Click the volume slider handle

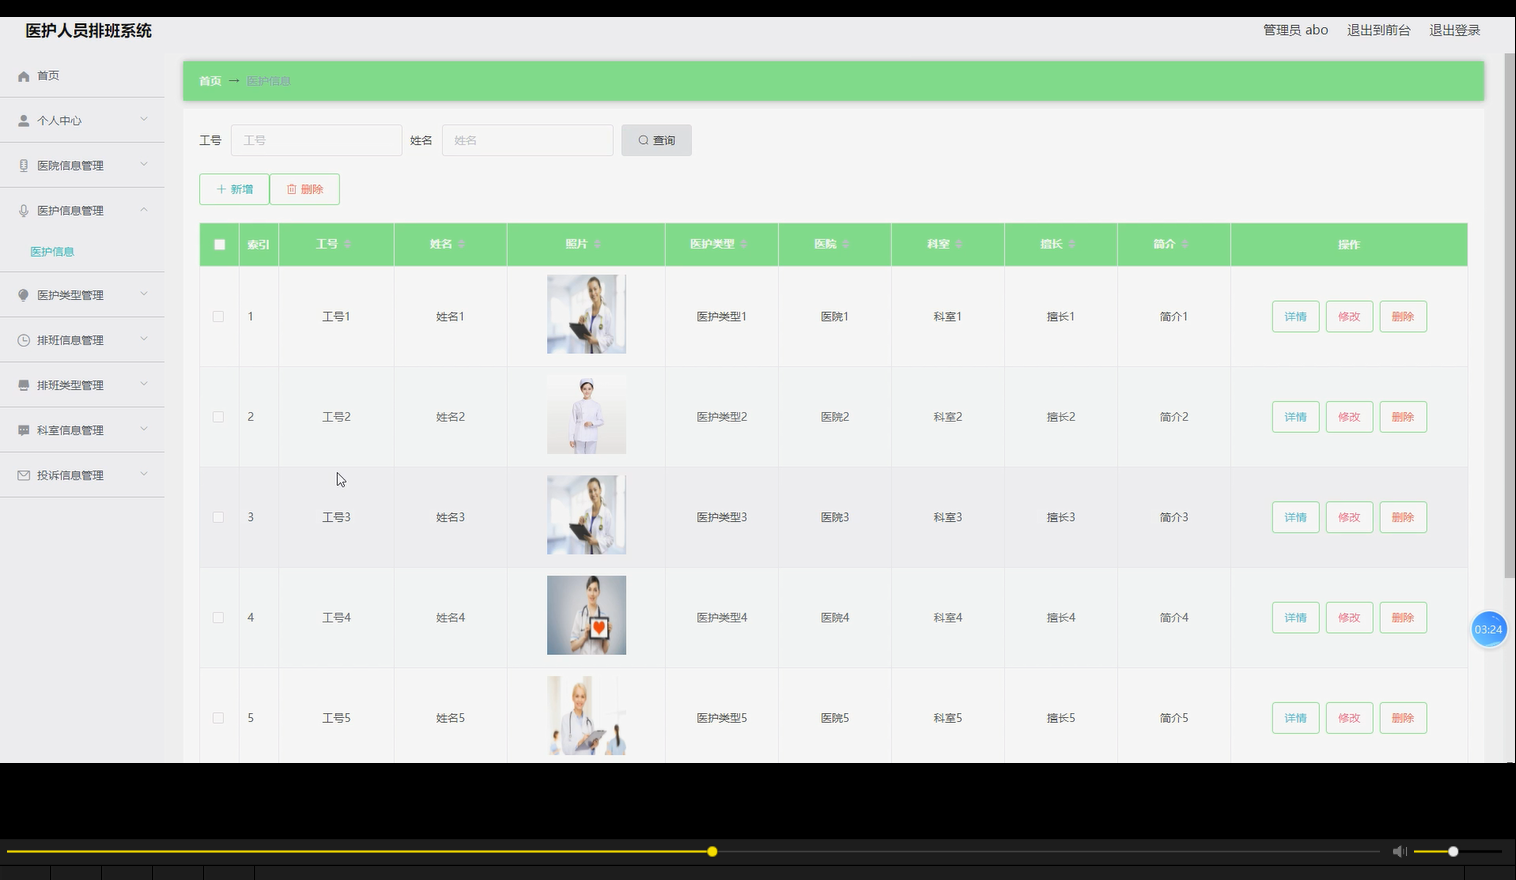(1453, 852)
